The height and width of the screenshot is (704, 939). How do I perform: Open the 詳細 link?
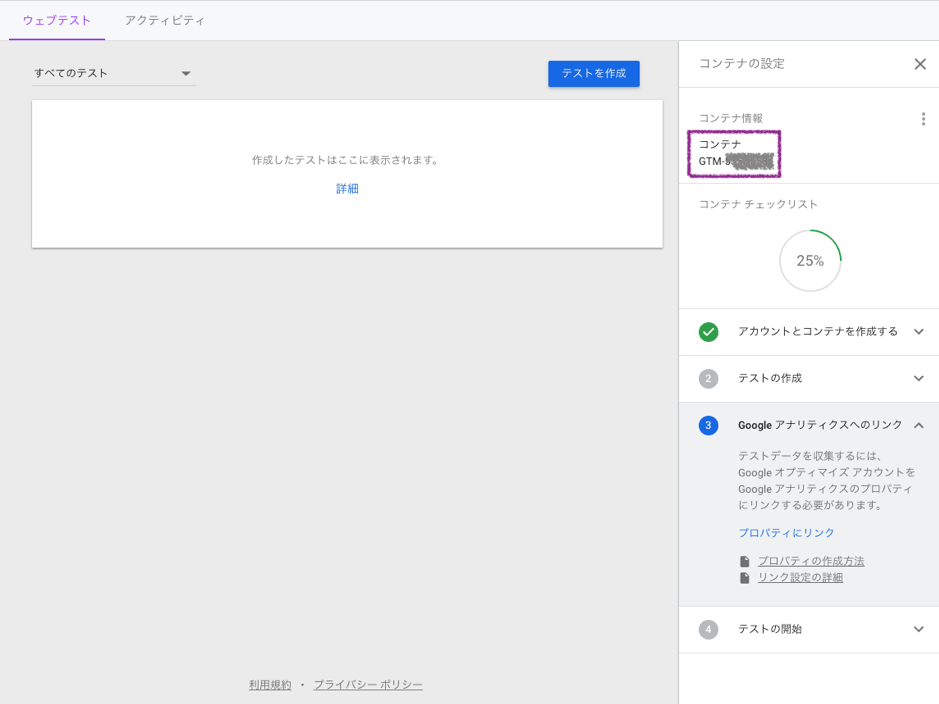tap(347, 189)
